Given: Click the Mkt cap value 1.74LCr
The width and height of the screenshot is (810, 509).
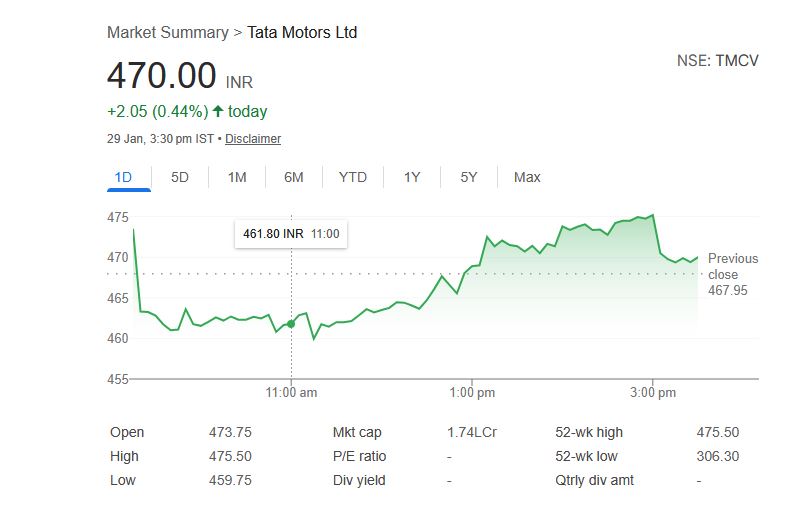Looking at the screenshot, I should [x=472, y=432].
